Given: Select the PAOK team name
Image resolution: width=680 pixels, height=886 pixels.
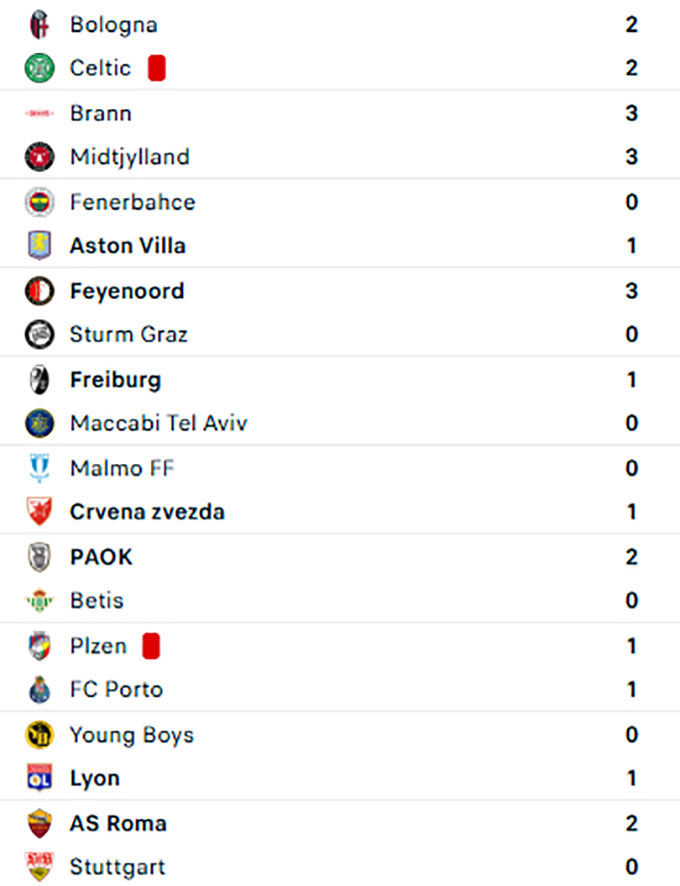Looking at the screenshot, I should tap(101, 557).
